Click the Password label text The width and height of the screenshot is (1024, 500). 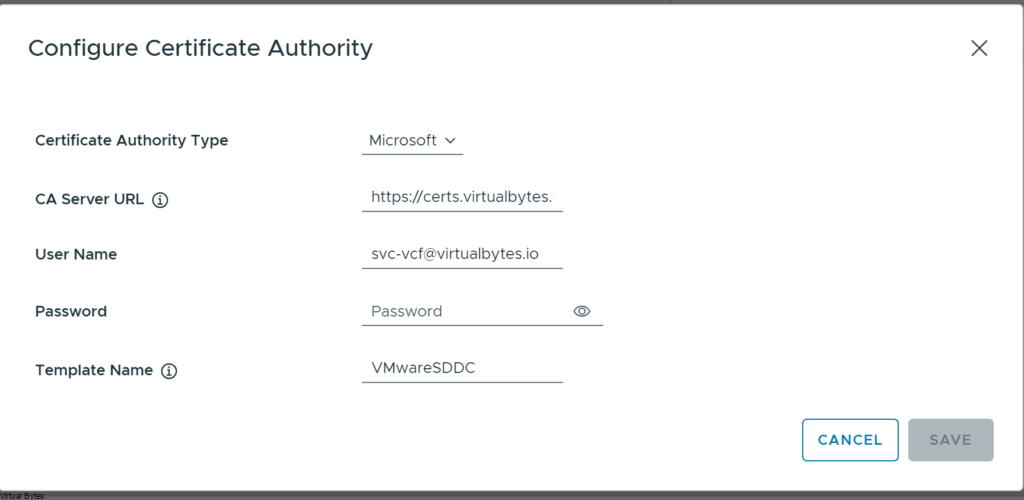[x=71, y=311]
